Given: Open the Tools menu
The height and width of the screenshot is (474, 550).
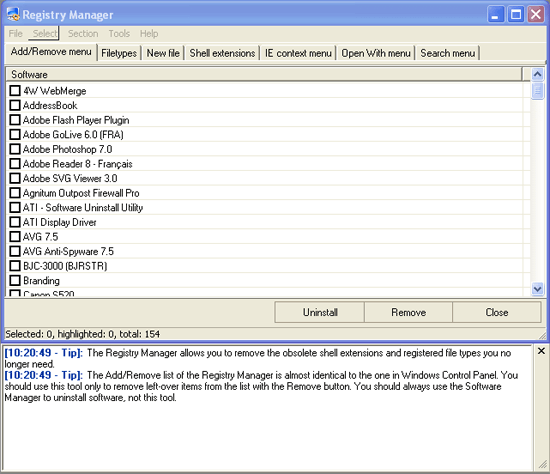Looking at the screenshot, I should 119,34.
